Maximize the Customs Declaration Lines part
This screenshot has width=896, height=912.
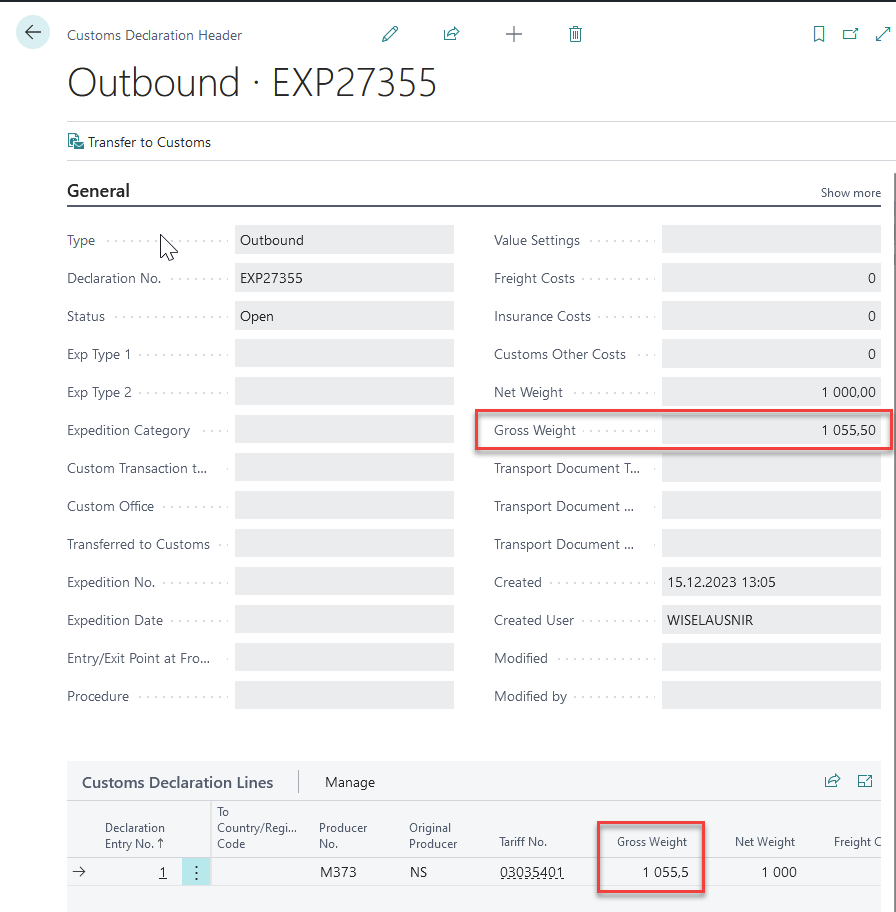[865, 782]
